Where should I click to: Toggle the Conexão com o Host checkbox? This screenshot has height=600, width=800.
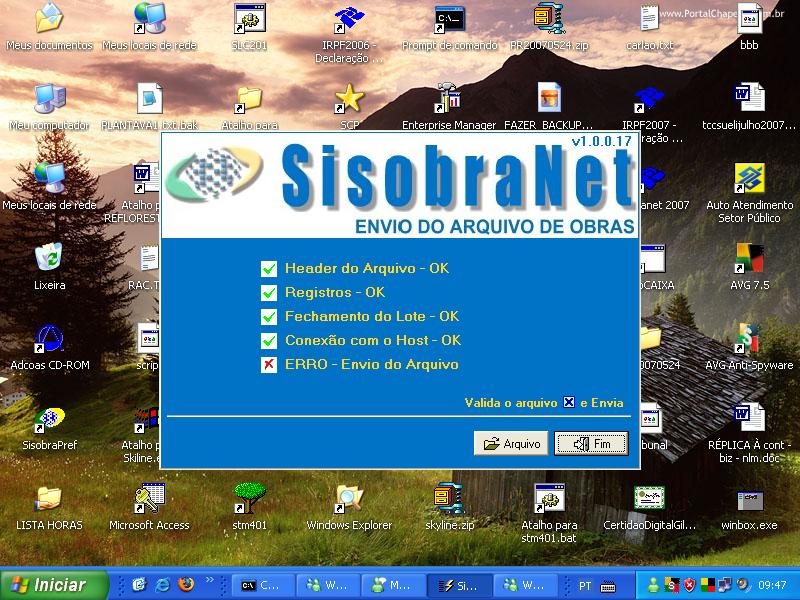point(269,341)
